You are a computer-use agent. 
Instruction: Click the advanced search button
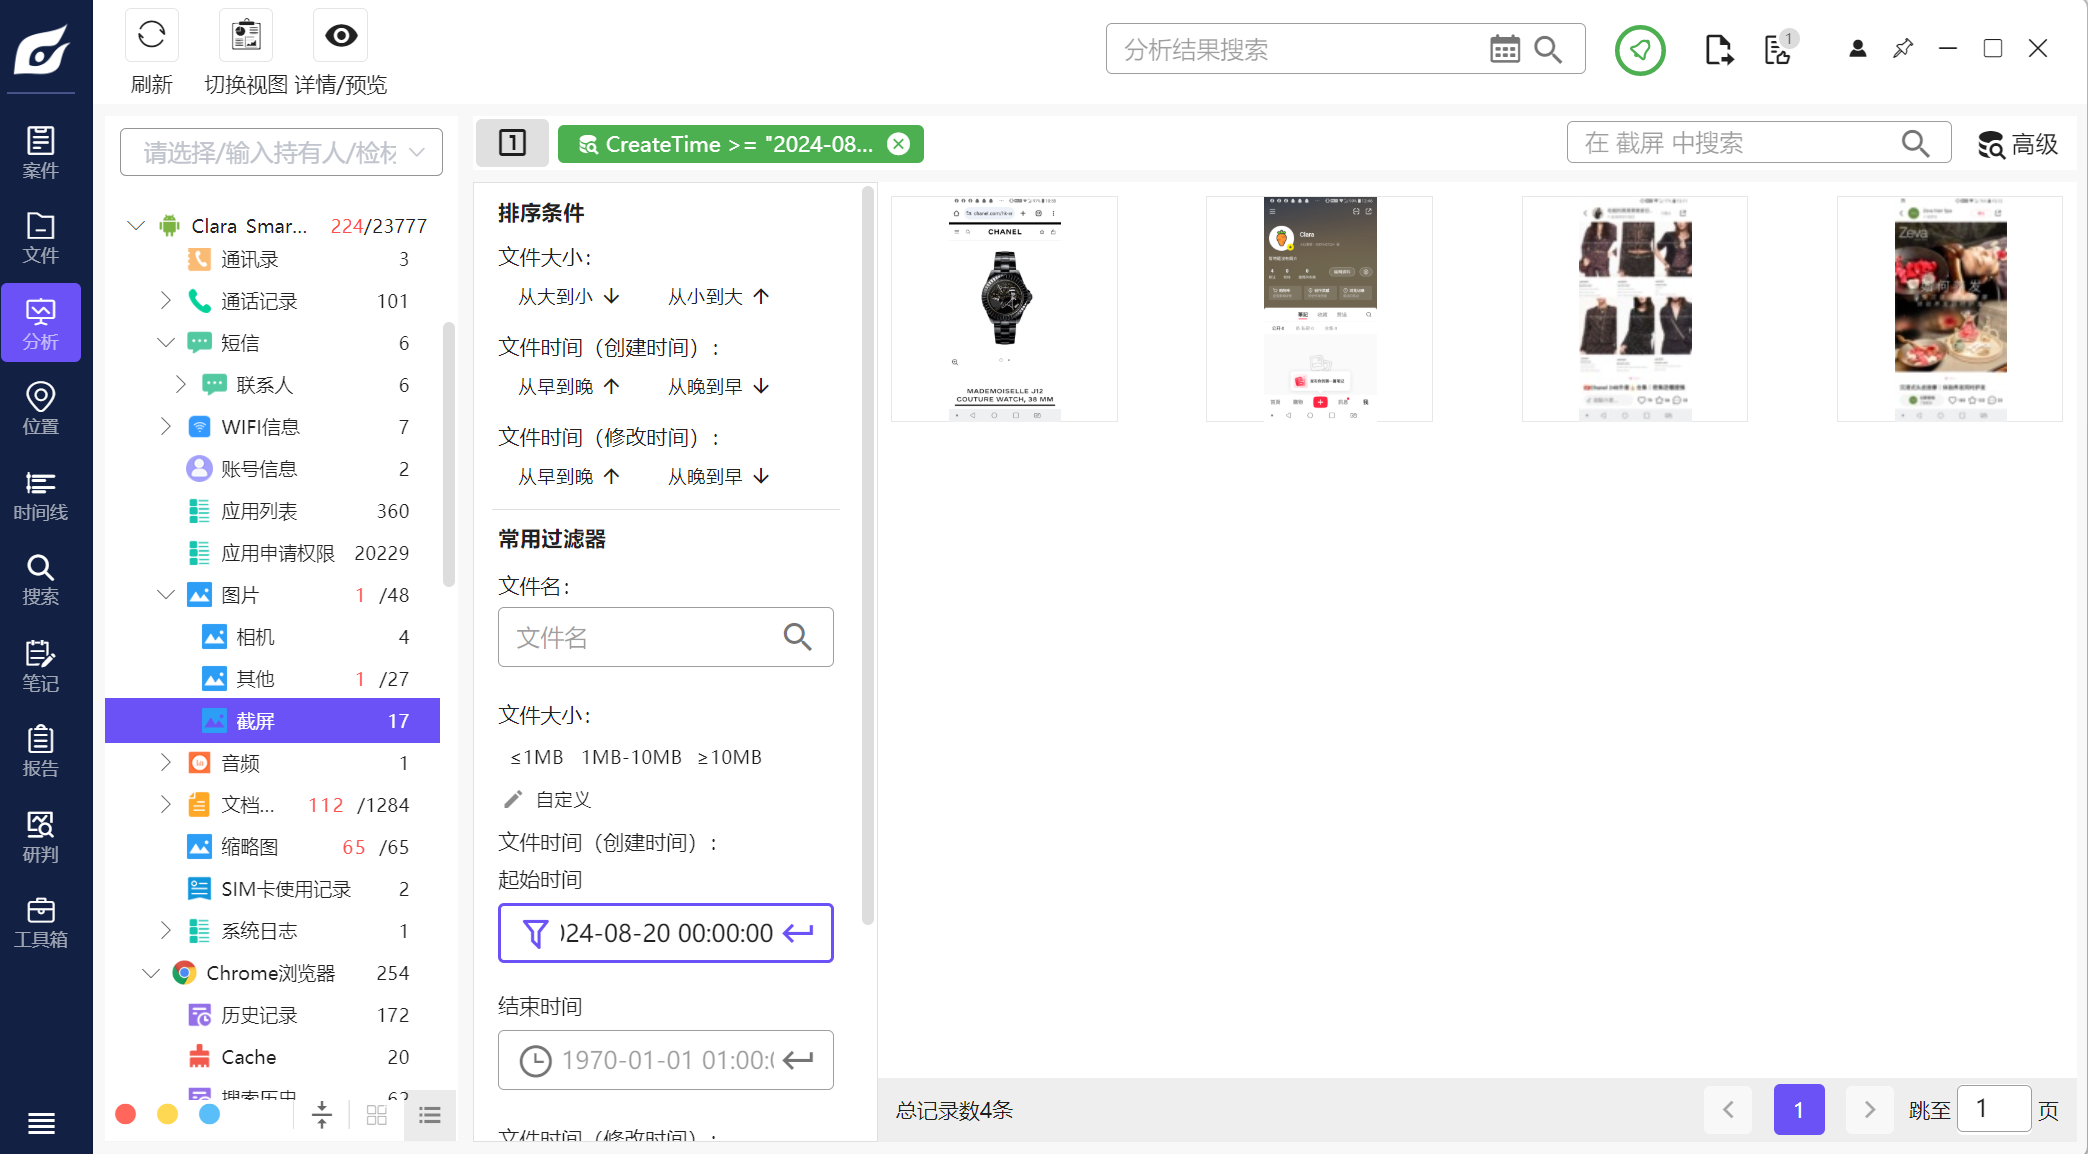pos(2018,145)
